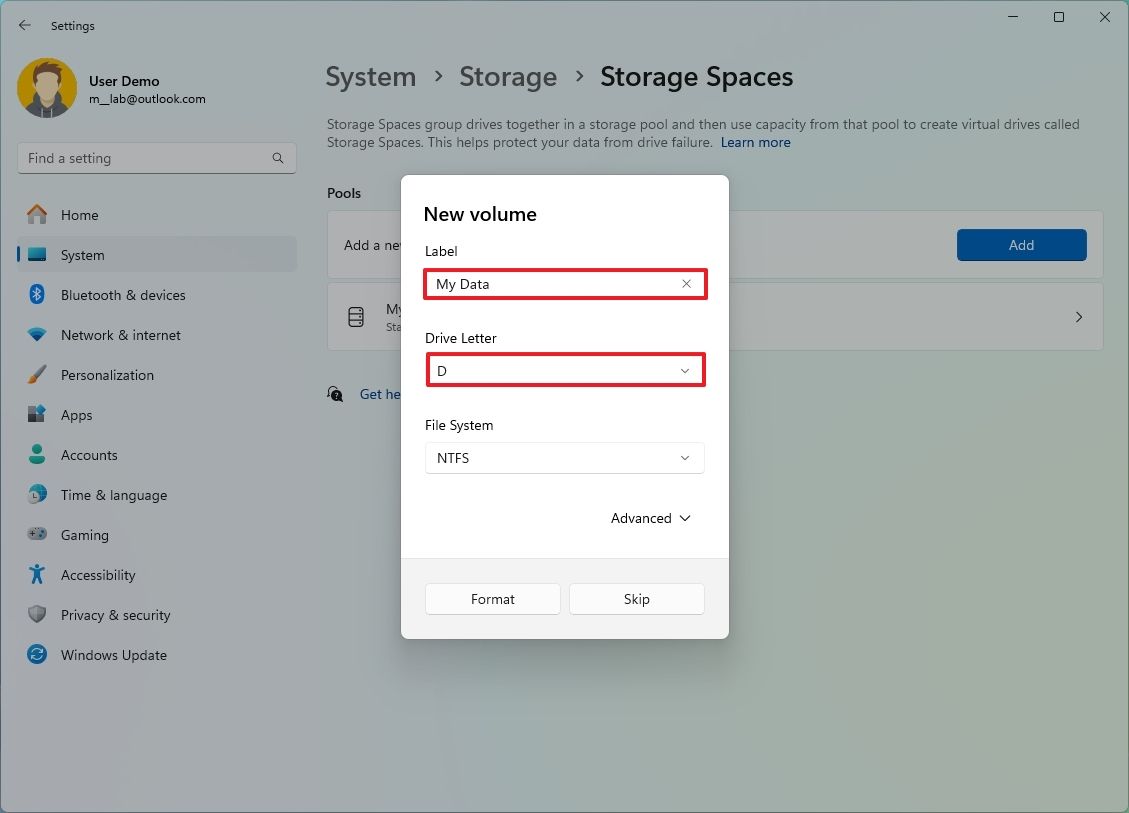The height and width of the screenshot is (813, 1129).
Task: Go to System from the breadcrumb trail
Action: pos(371,77)
